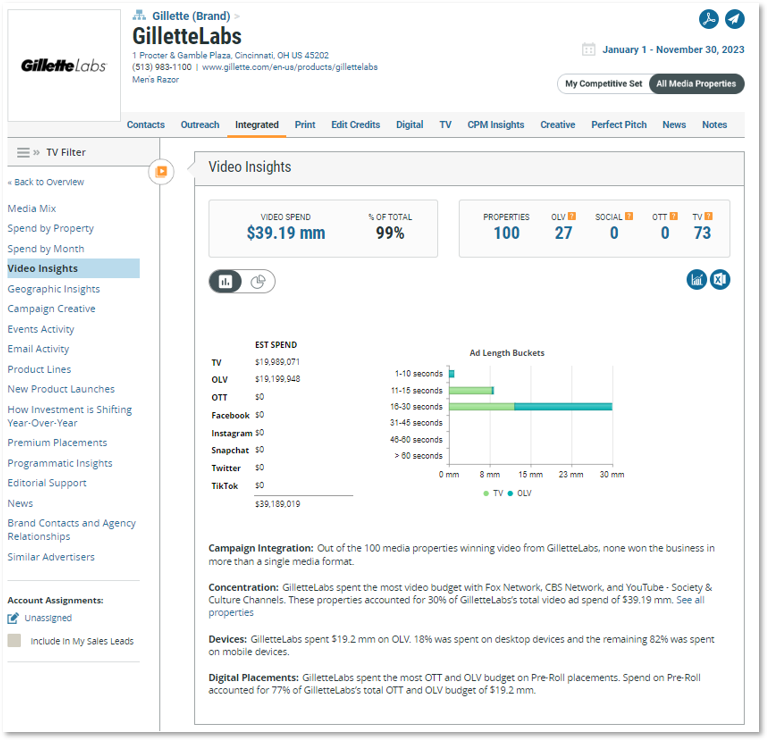Click the 11-15 seconds TV bar
This screenshot has height=741, width=768.
click(x=470, y=390)
